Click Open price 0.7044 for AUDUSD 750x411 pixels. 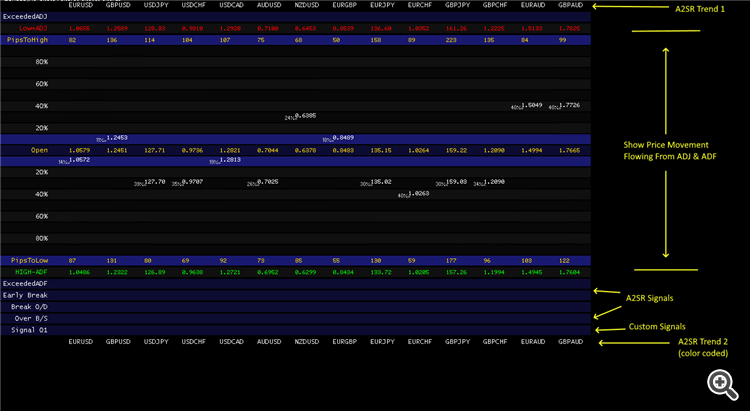point(268,150)
